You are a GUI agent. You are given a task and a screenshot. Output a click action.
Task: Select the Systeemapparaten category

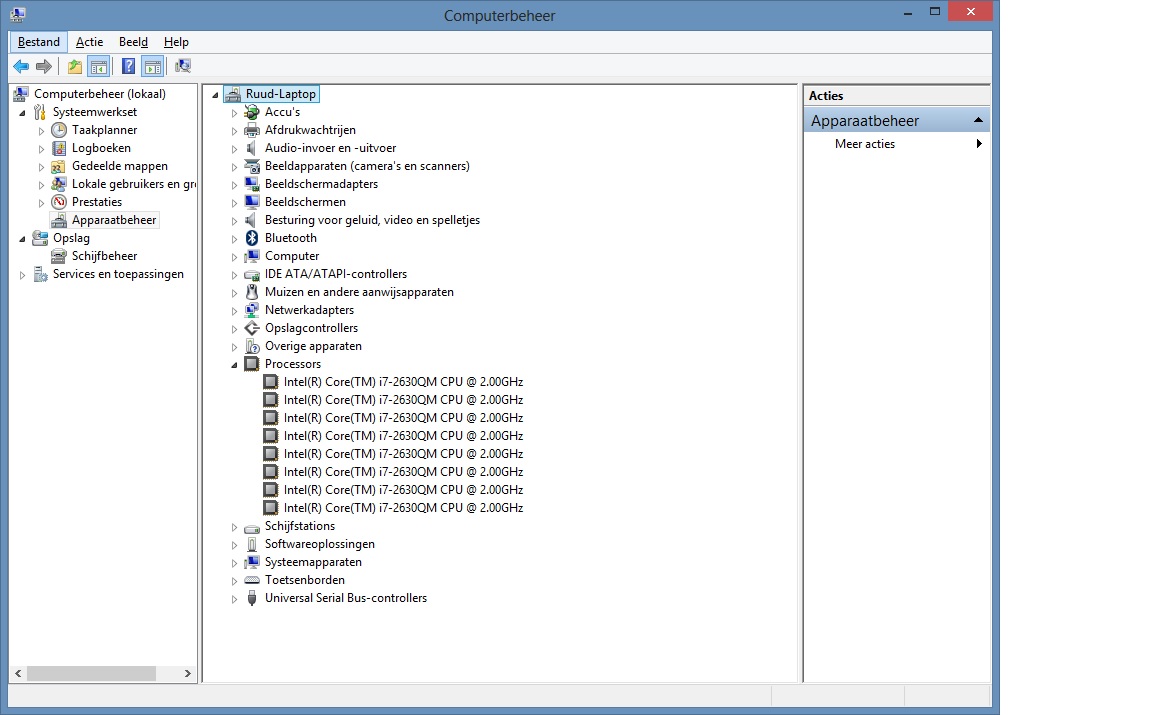[313, 562]
